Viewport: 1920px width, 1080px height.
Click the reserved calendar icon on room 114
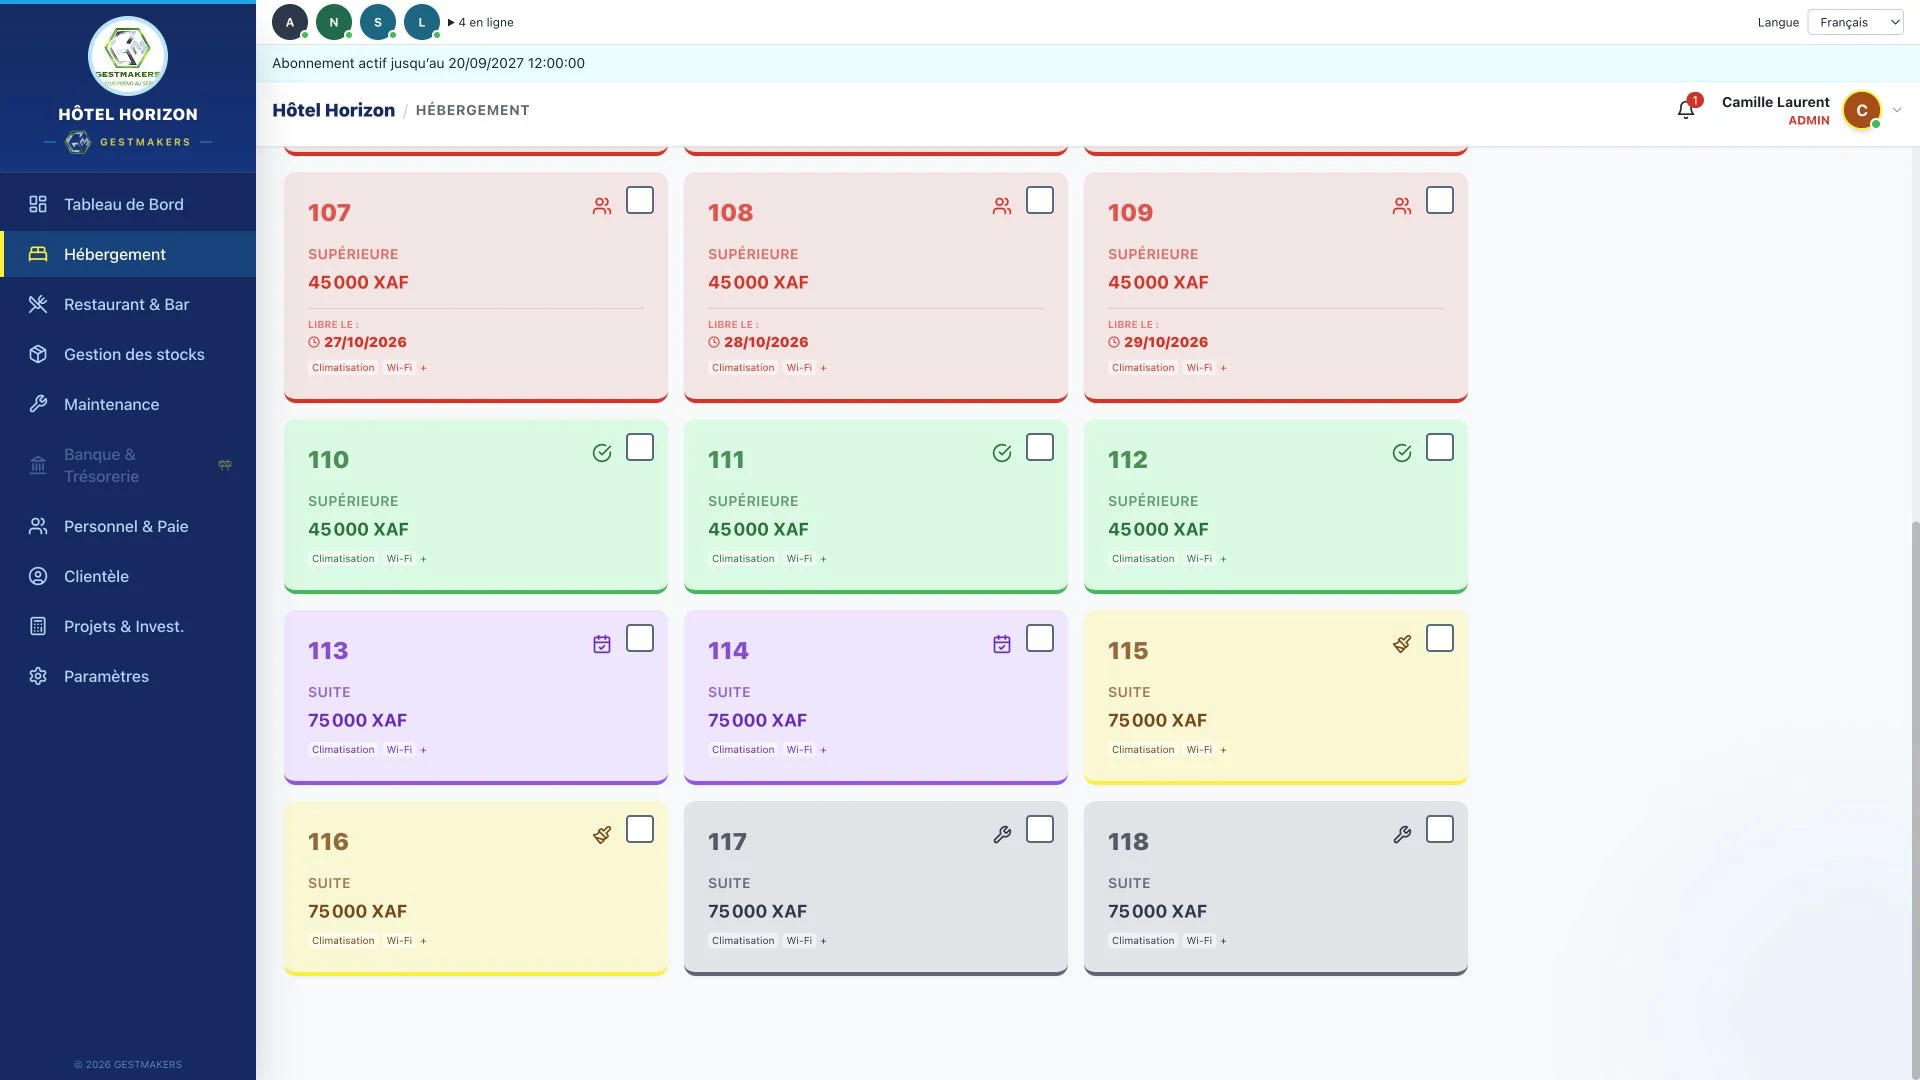[1002, 644]
